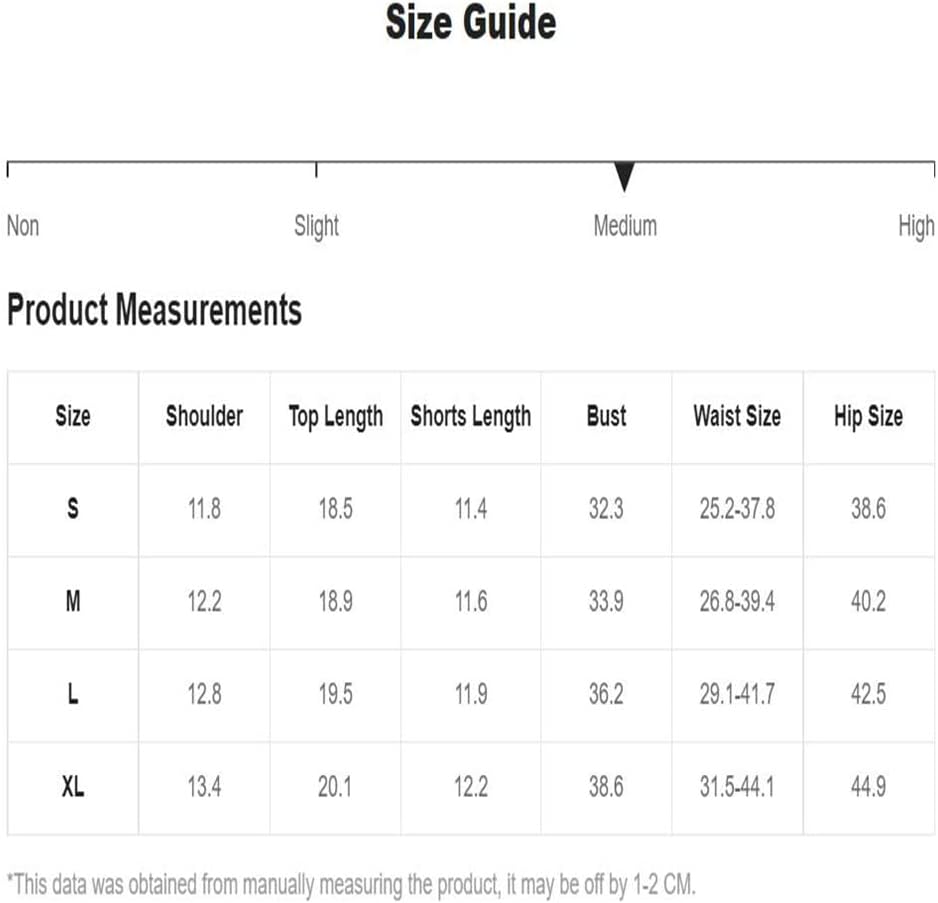Select the High stretch label

pos(916,227)
